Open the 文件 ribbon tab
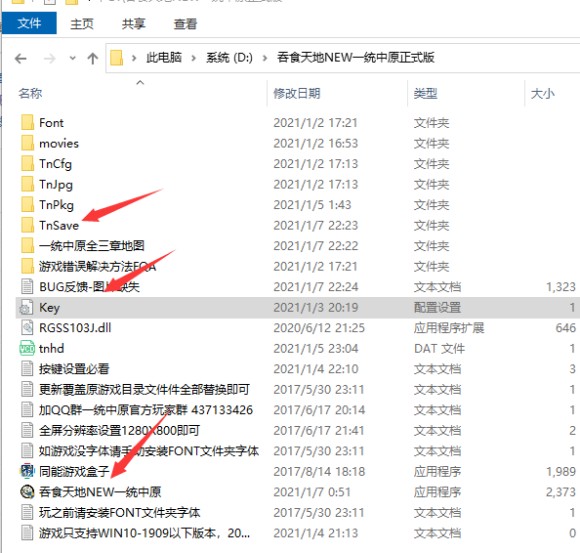Screen dimensions: 580x553 coord(29,23)
